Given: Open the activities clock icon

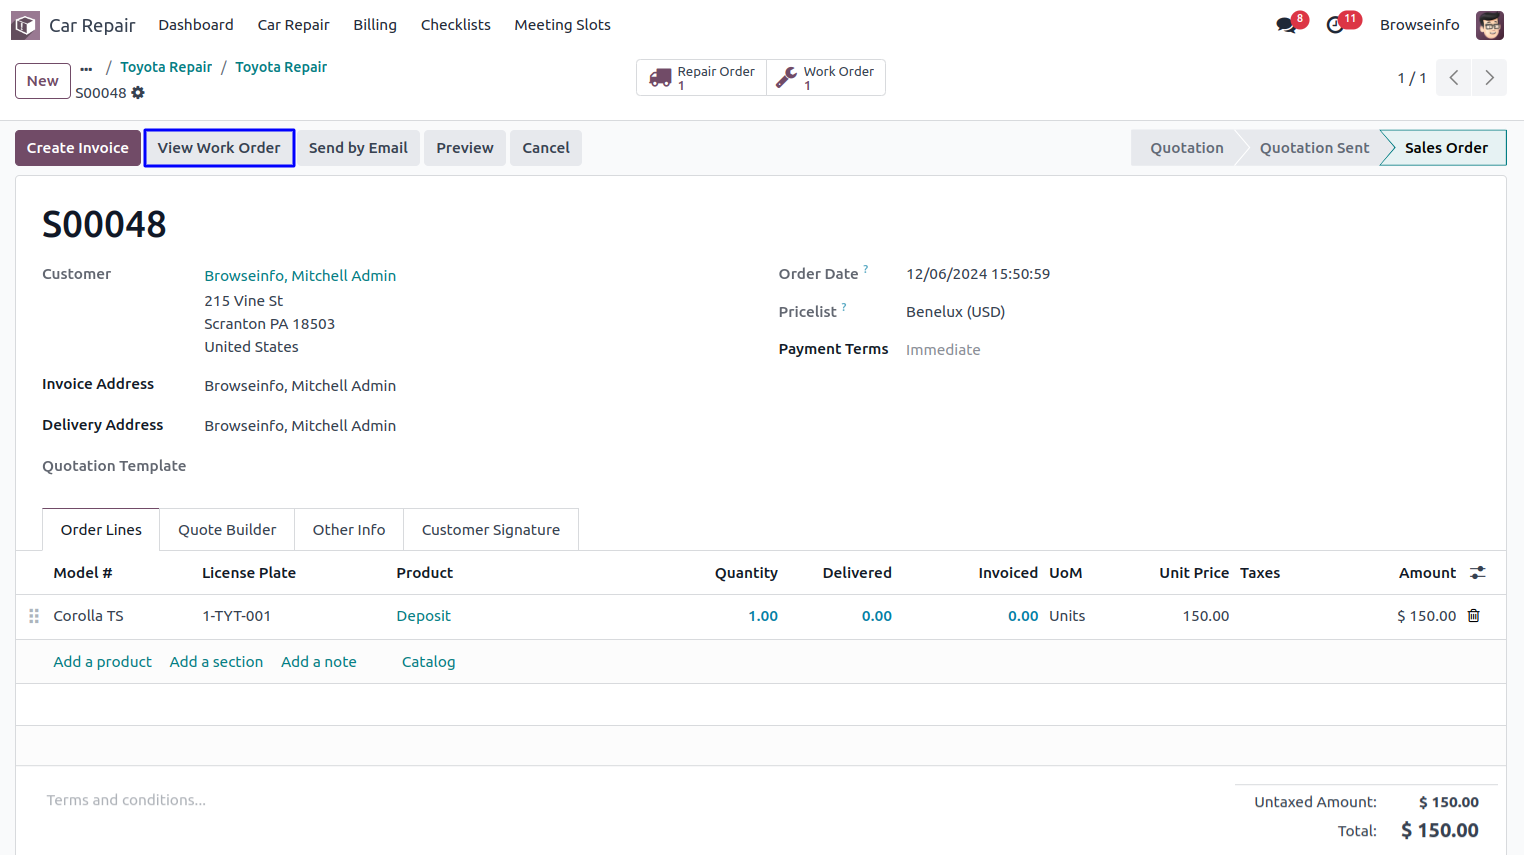Looking at the screenshot, I should click(1335, 25).
